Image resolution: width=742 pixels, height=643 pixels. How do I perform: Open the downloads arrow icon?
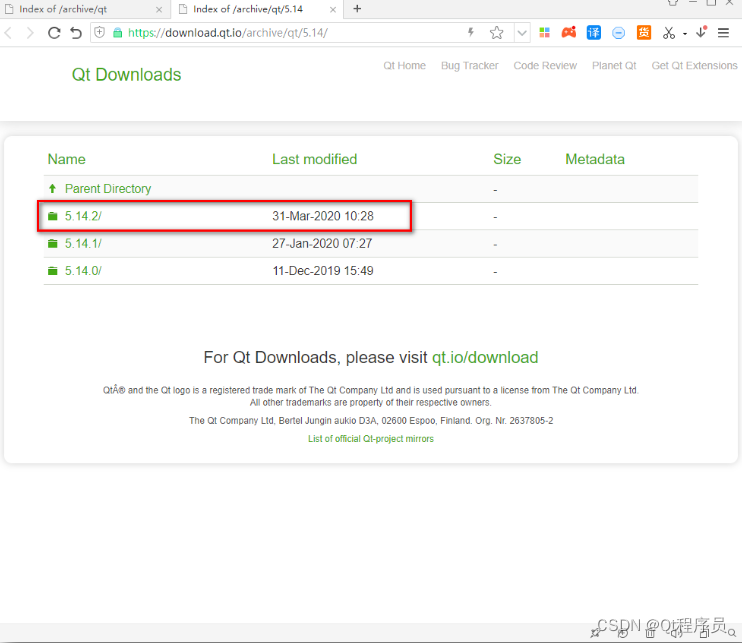701,32
